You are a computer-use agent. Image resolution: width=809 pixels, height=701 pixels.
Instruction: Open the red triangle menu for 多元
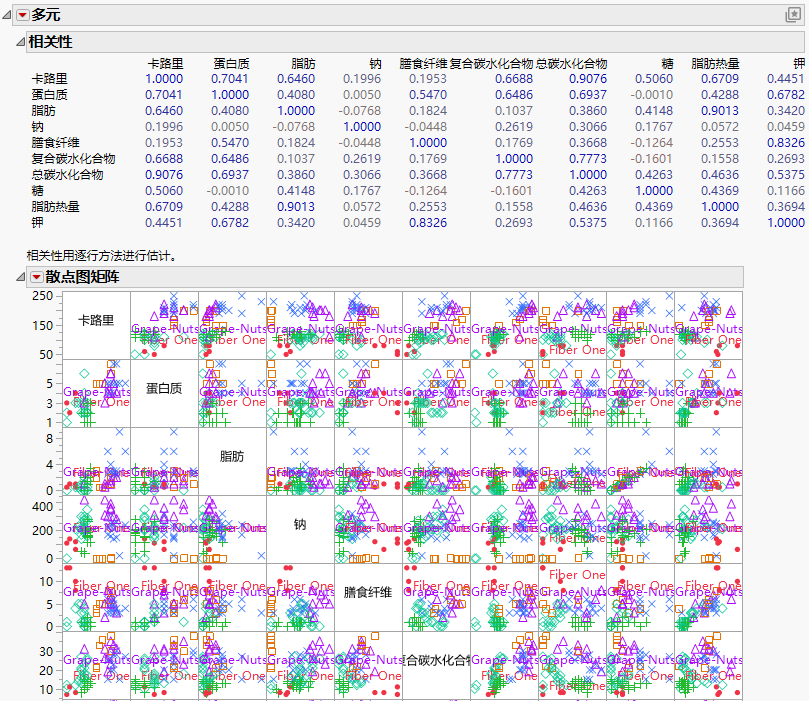(22, 14)
